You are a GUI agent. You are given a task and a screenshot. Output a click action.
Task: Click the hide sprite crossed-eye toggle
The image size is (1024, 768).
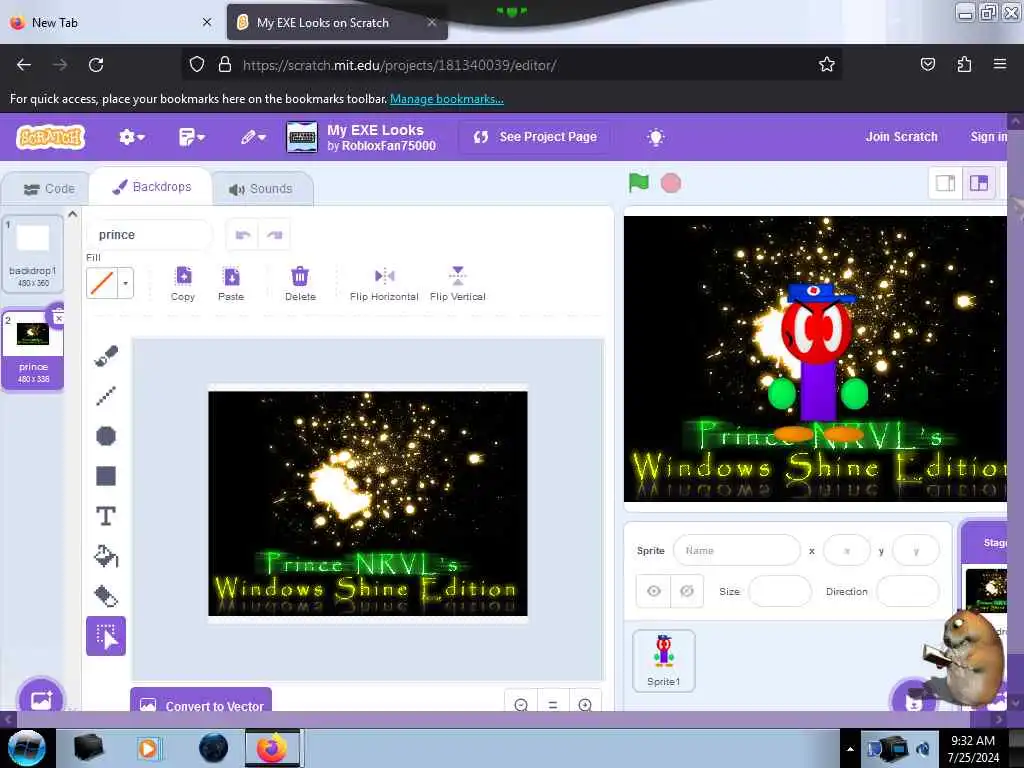[686, 591]
